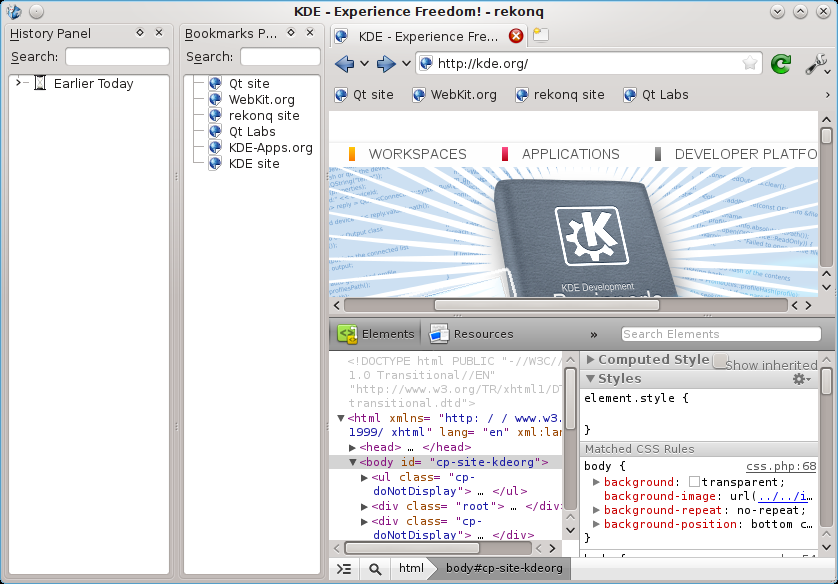Open the wrench tools menu

tap(817, 64)
